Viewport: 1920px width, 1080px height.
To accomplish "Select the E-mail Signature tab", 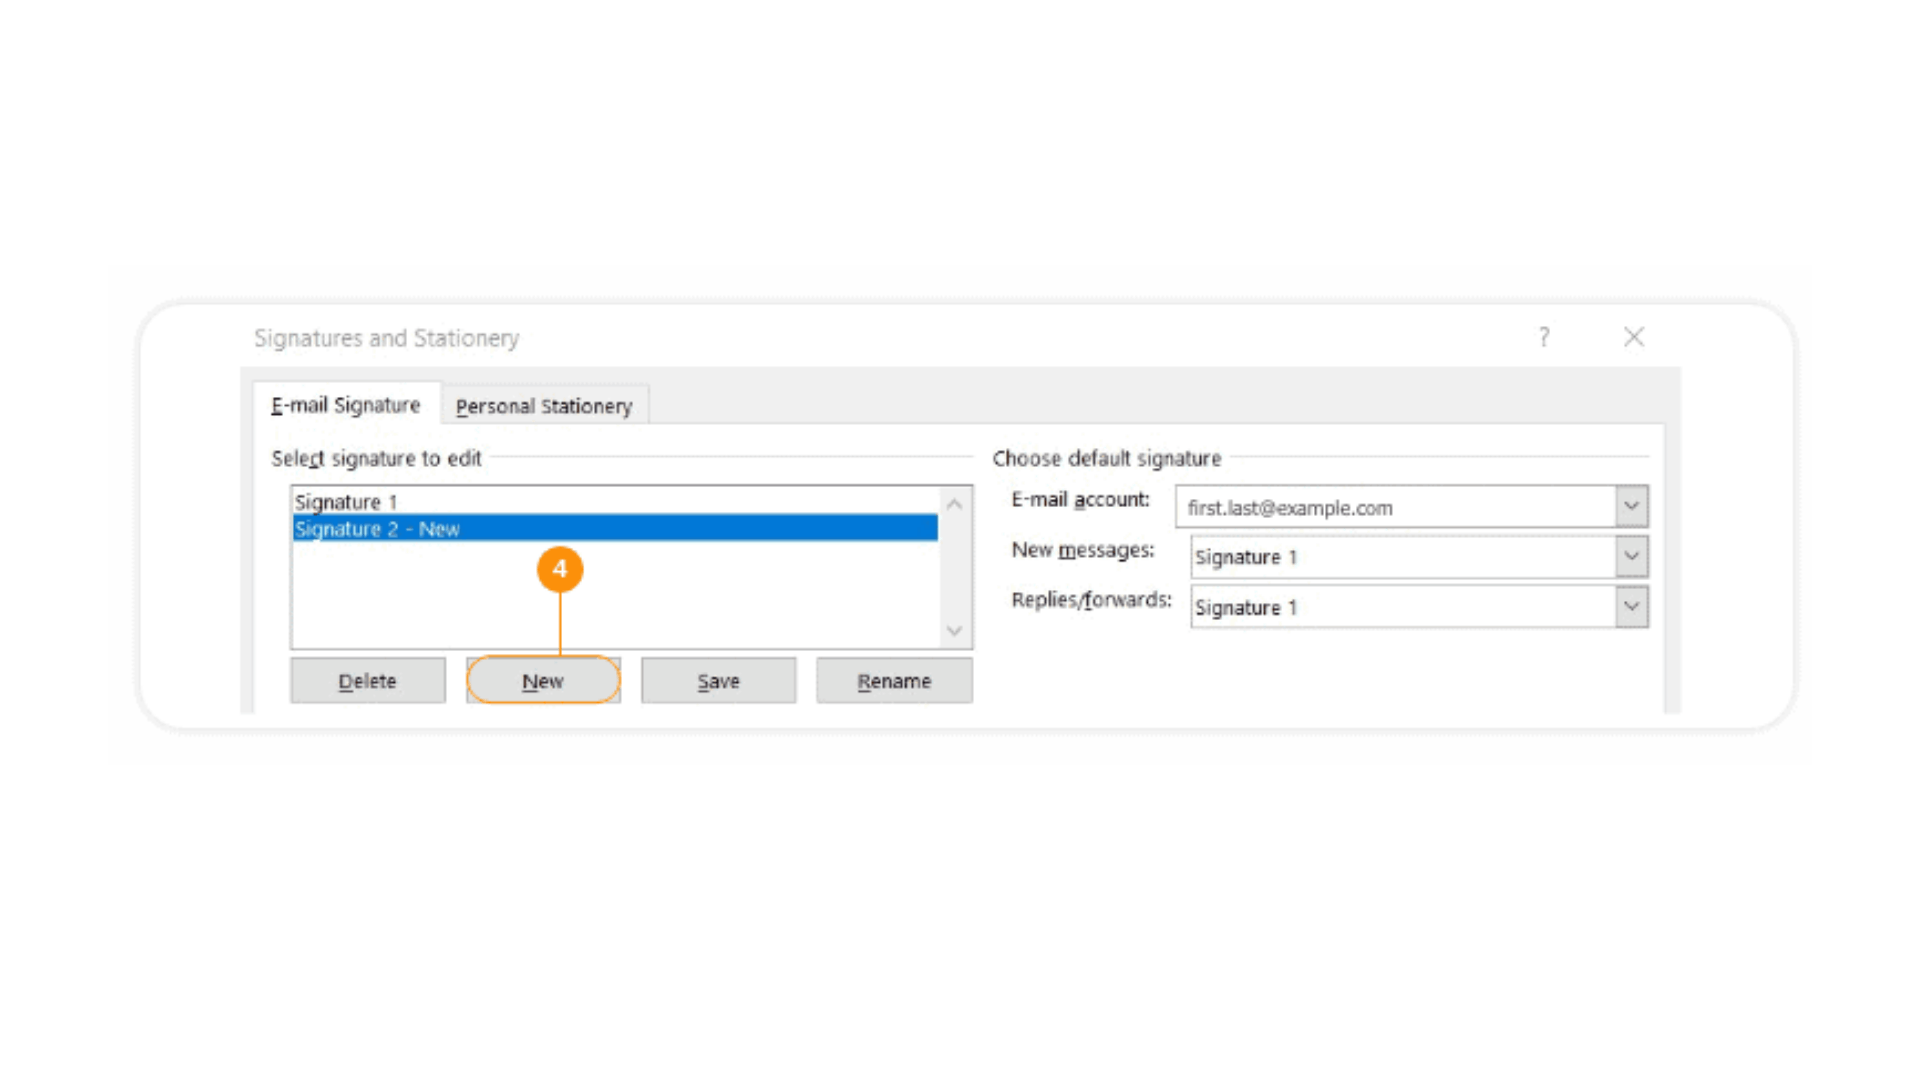I will [x=346, y=405].
